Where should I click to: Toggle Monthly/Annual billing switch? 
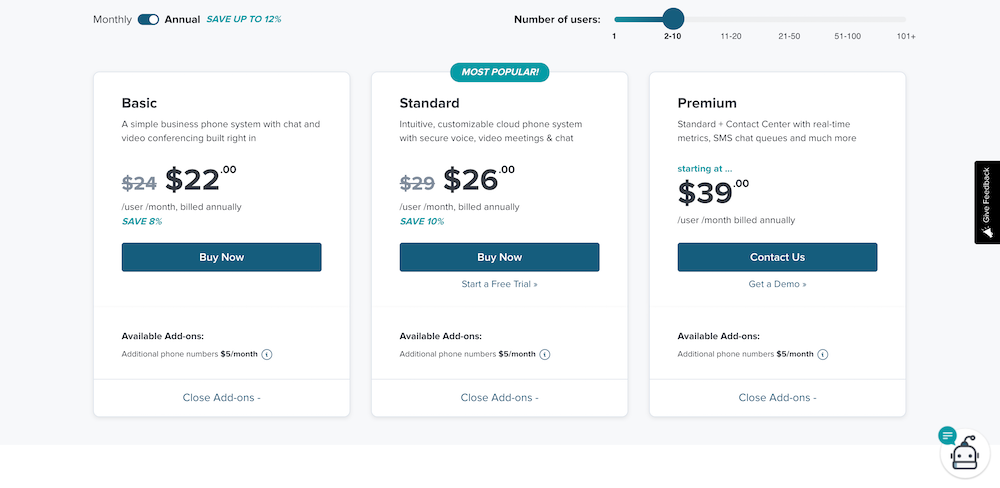pos(149,19)
